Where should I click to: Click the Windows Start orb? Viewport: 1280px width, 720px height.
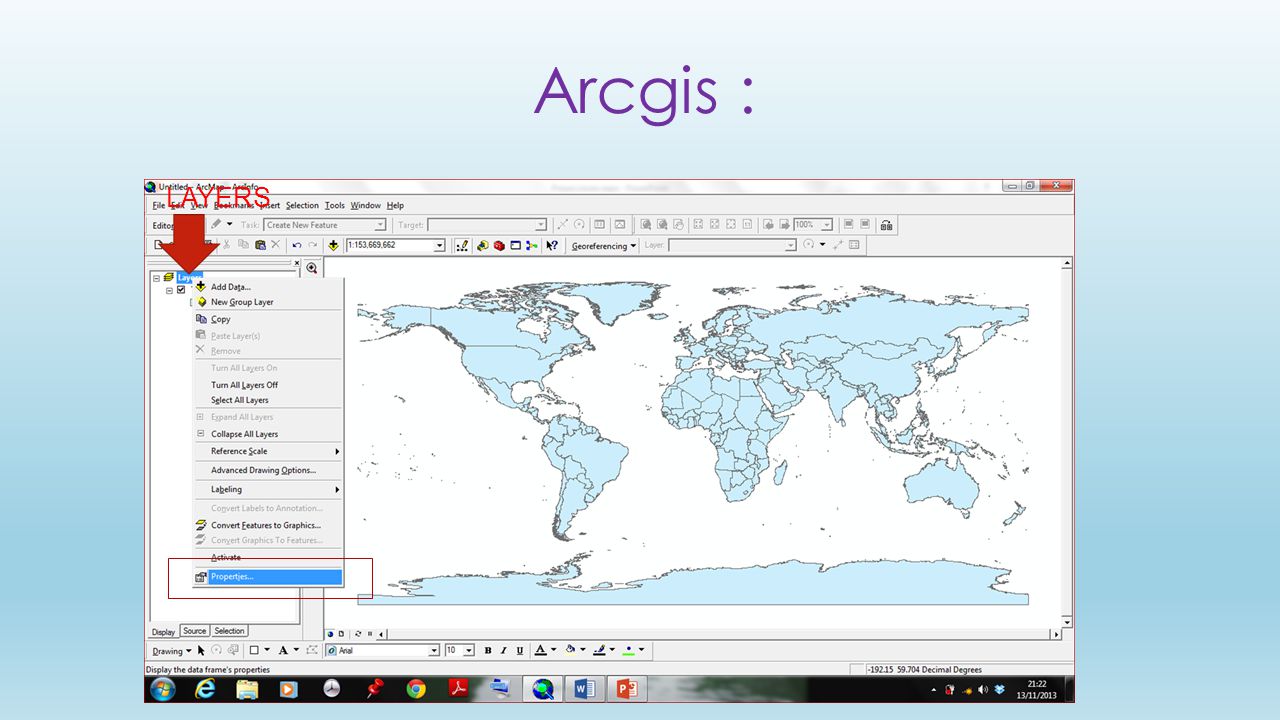point(163,688)
